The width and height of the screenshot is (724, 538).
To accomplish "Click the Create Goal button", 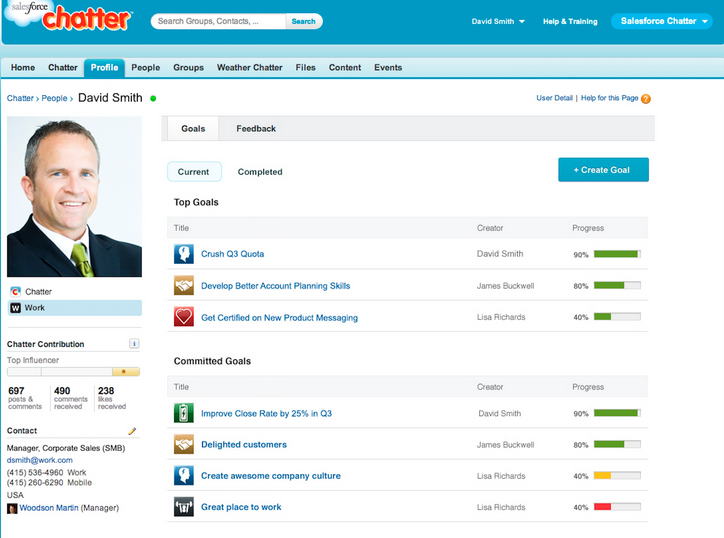I will (x=603, y=169).
